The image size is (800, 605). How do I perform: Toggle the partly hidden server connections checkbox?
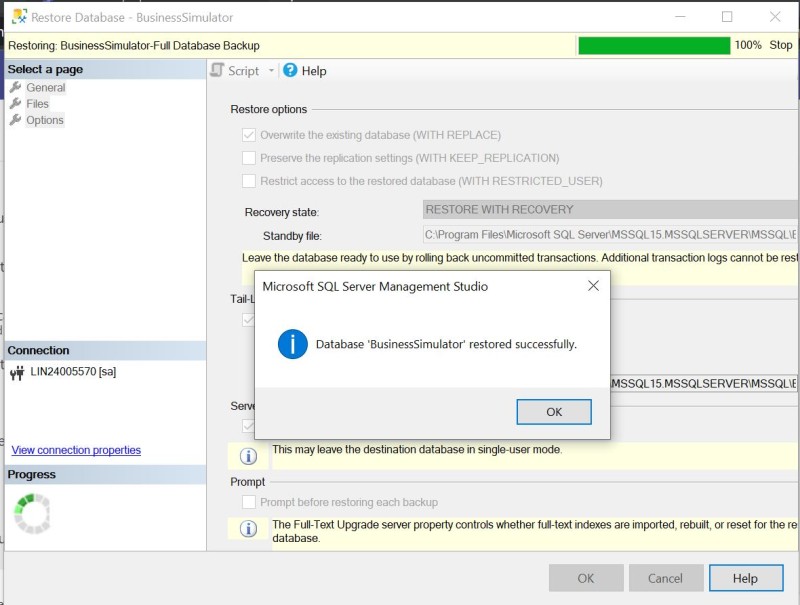point(248,425)
